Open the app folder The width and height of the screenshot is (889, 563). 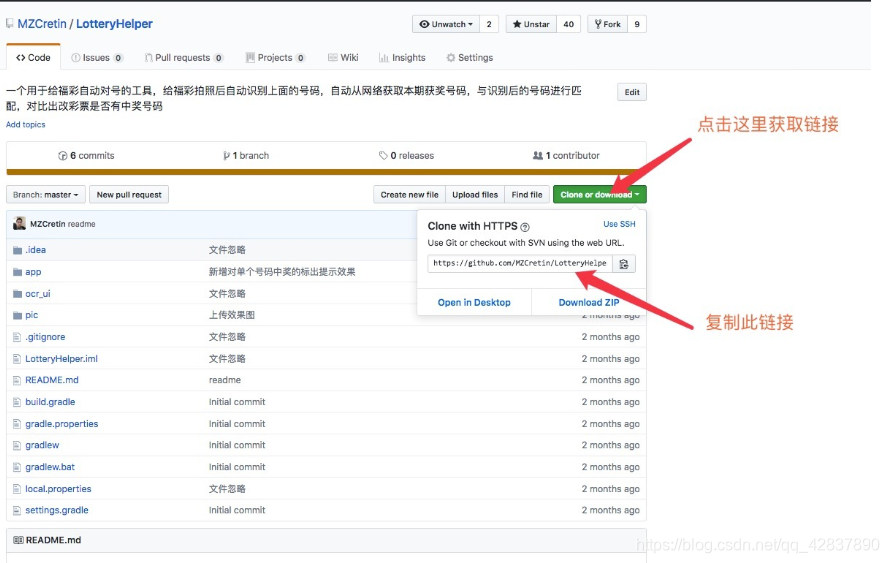(x=33, y=272)
